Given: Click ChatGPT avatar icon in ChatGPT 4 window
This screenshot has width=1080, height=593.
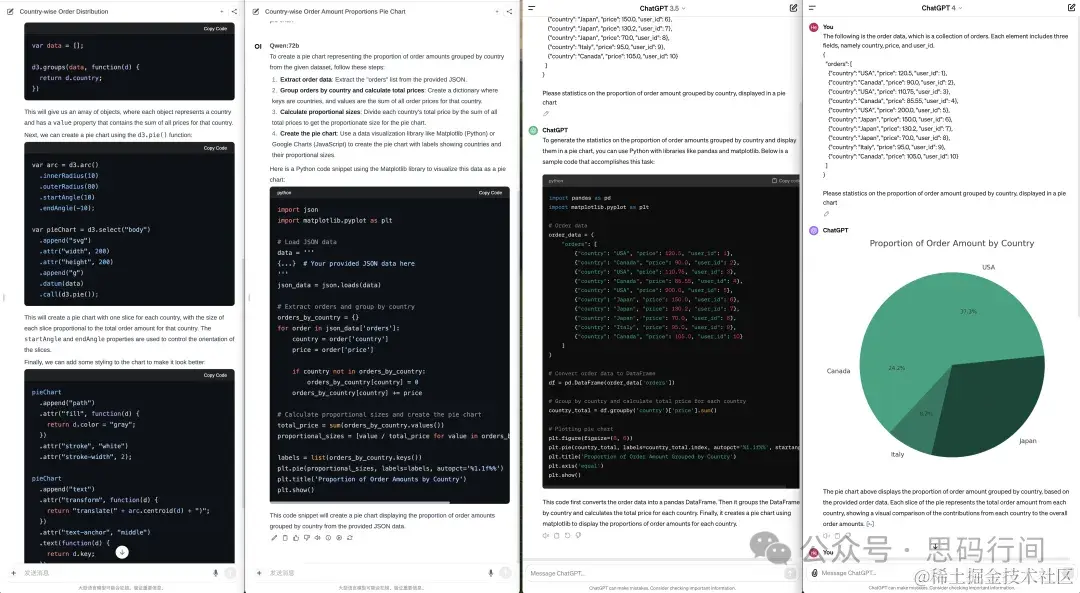Looking at the screenshot, I should click(x=813, y=230).
